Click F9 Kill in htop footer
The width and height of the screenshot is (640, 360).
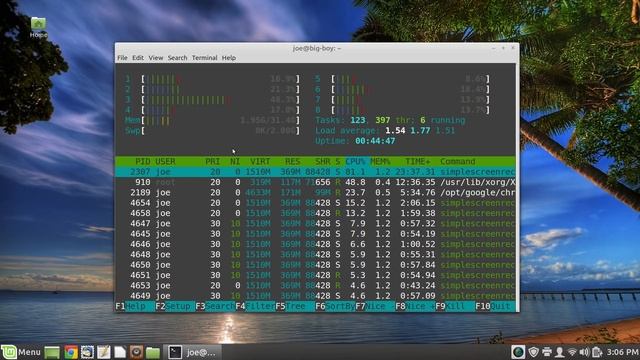tap(455, 306)
